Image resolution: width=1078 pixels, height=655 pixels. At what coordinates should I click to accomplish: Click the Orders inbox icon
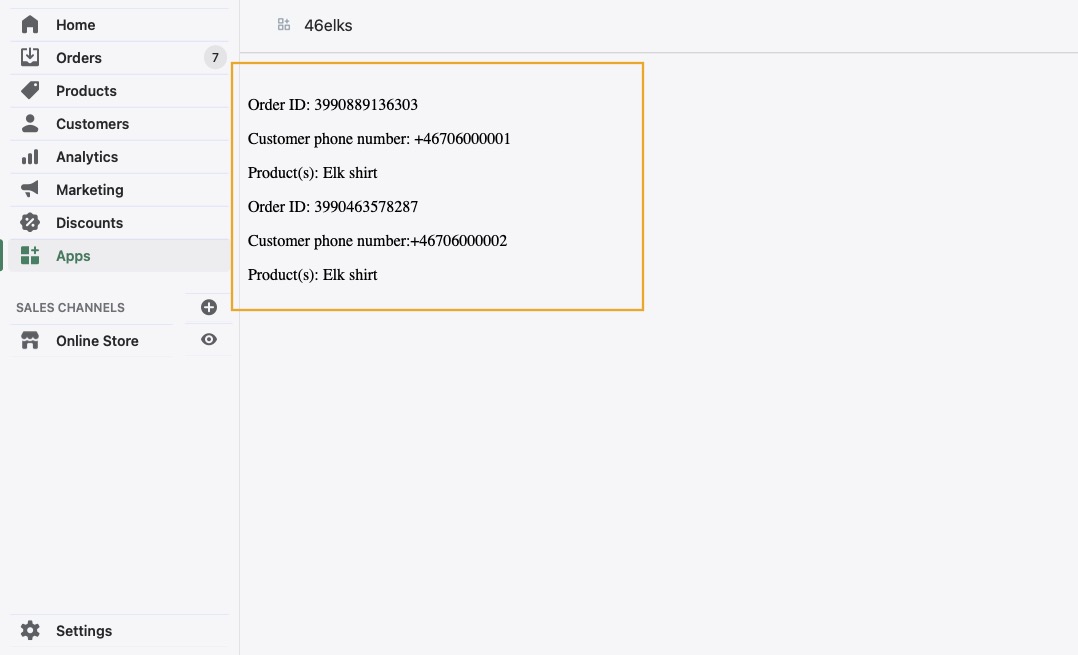[30, 58]
